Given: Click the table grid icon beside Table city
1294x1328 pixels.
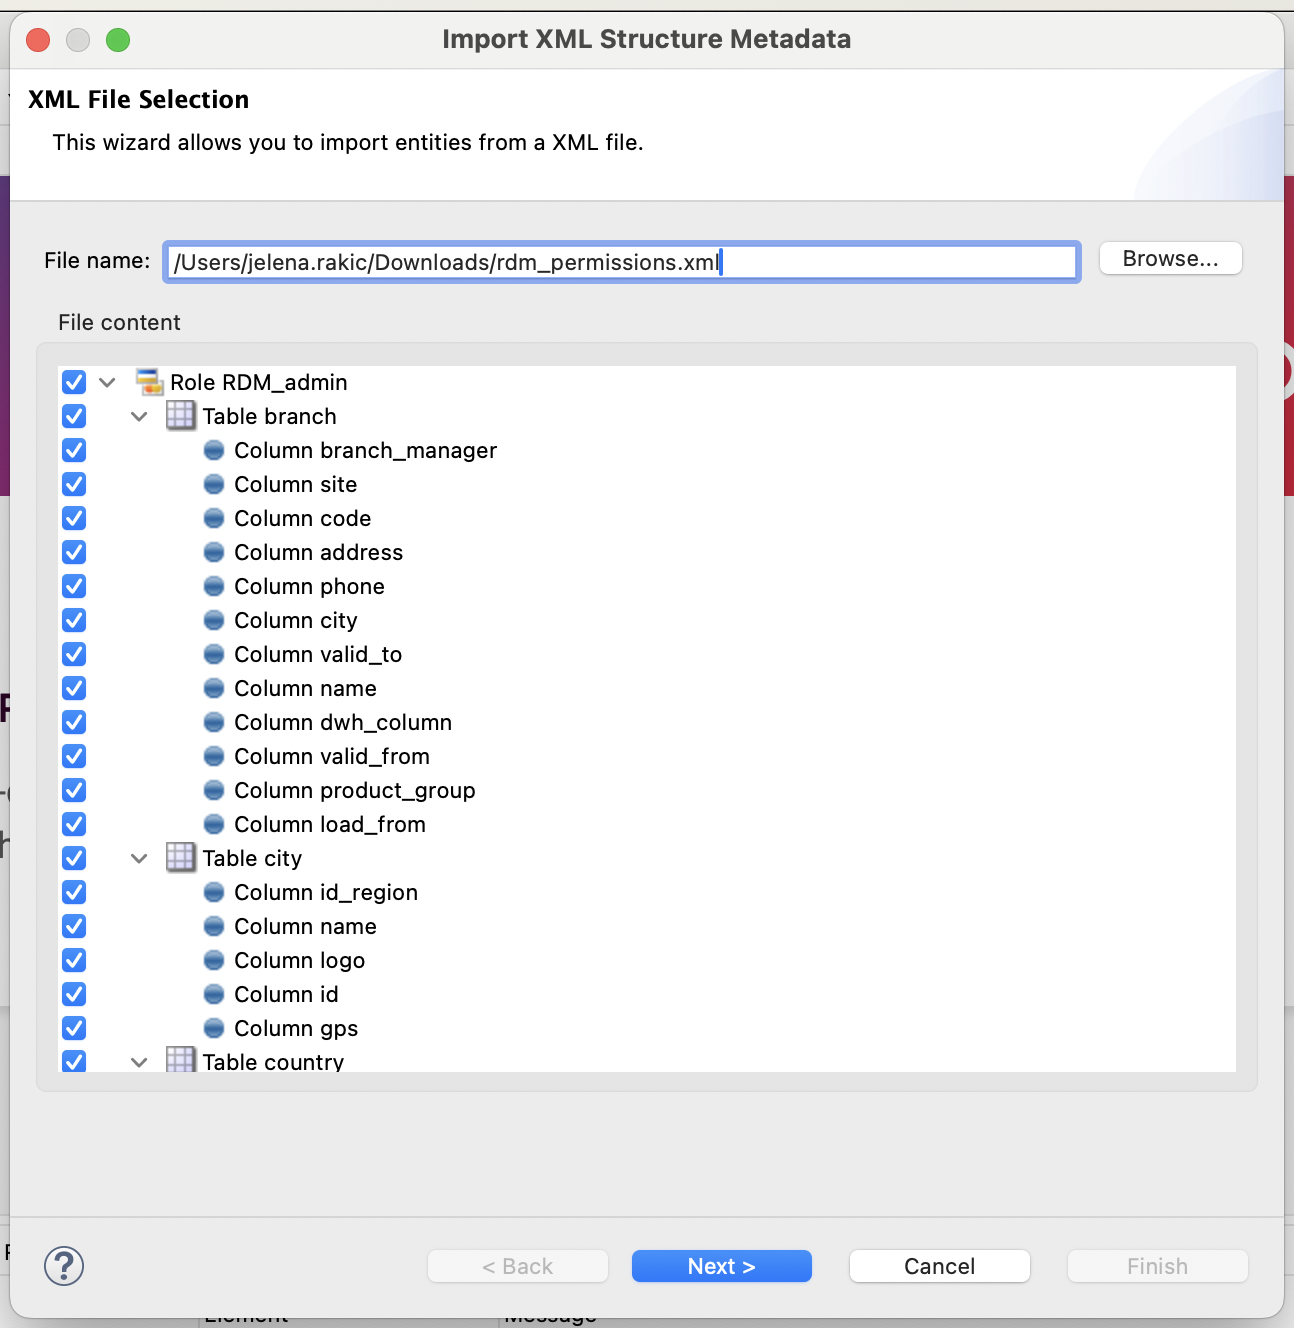Looking at the screenshot, I should 181,858.
